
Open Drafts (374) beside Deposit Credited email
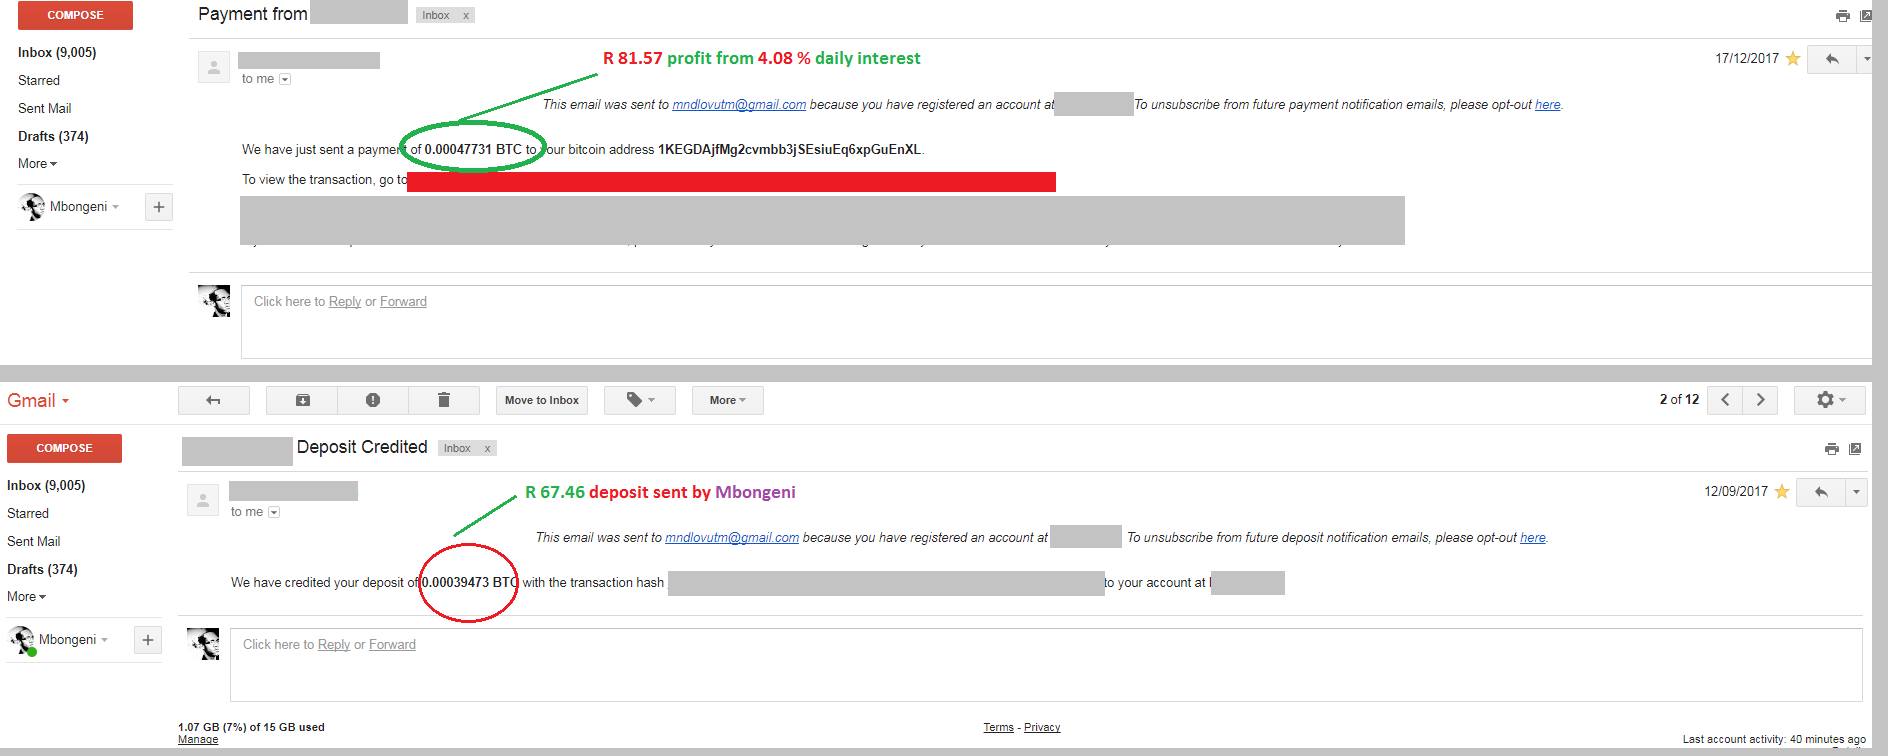[42, 569]
